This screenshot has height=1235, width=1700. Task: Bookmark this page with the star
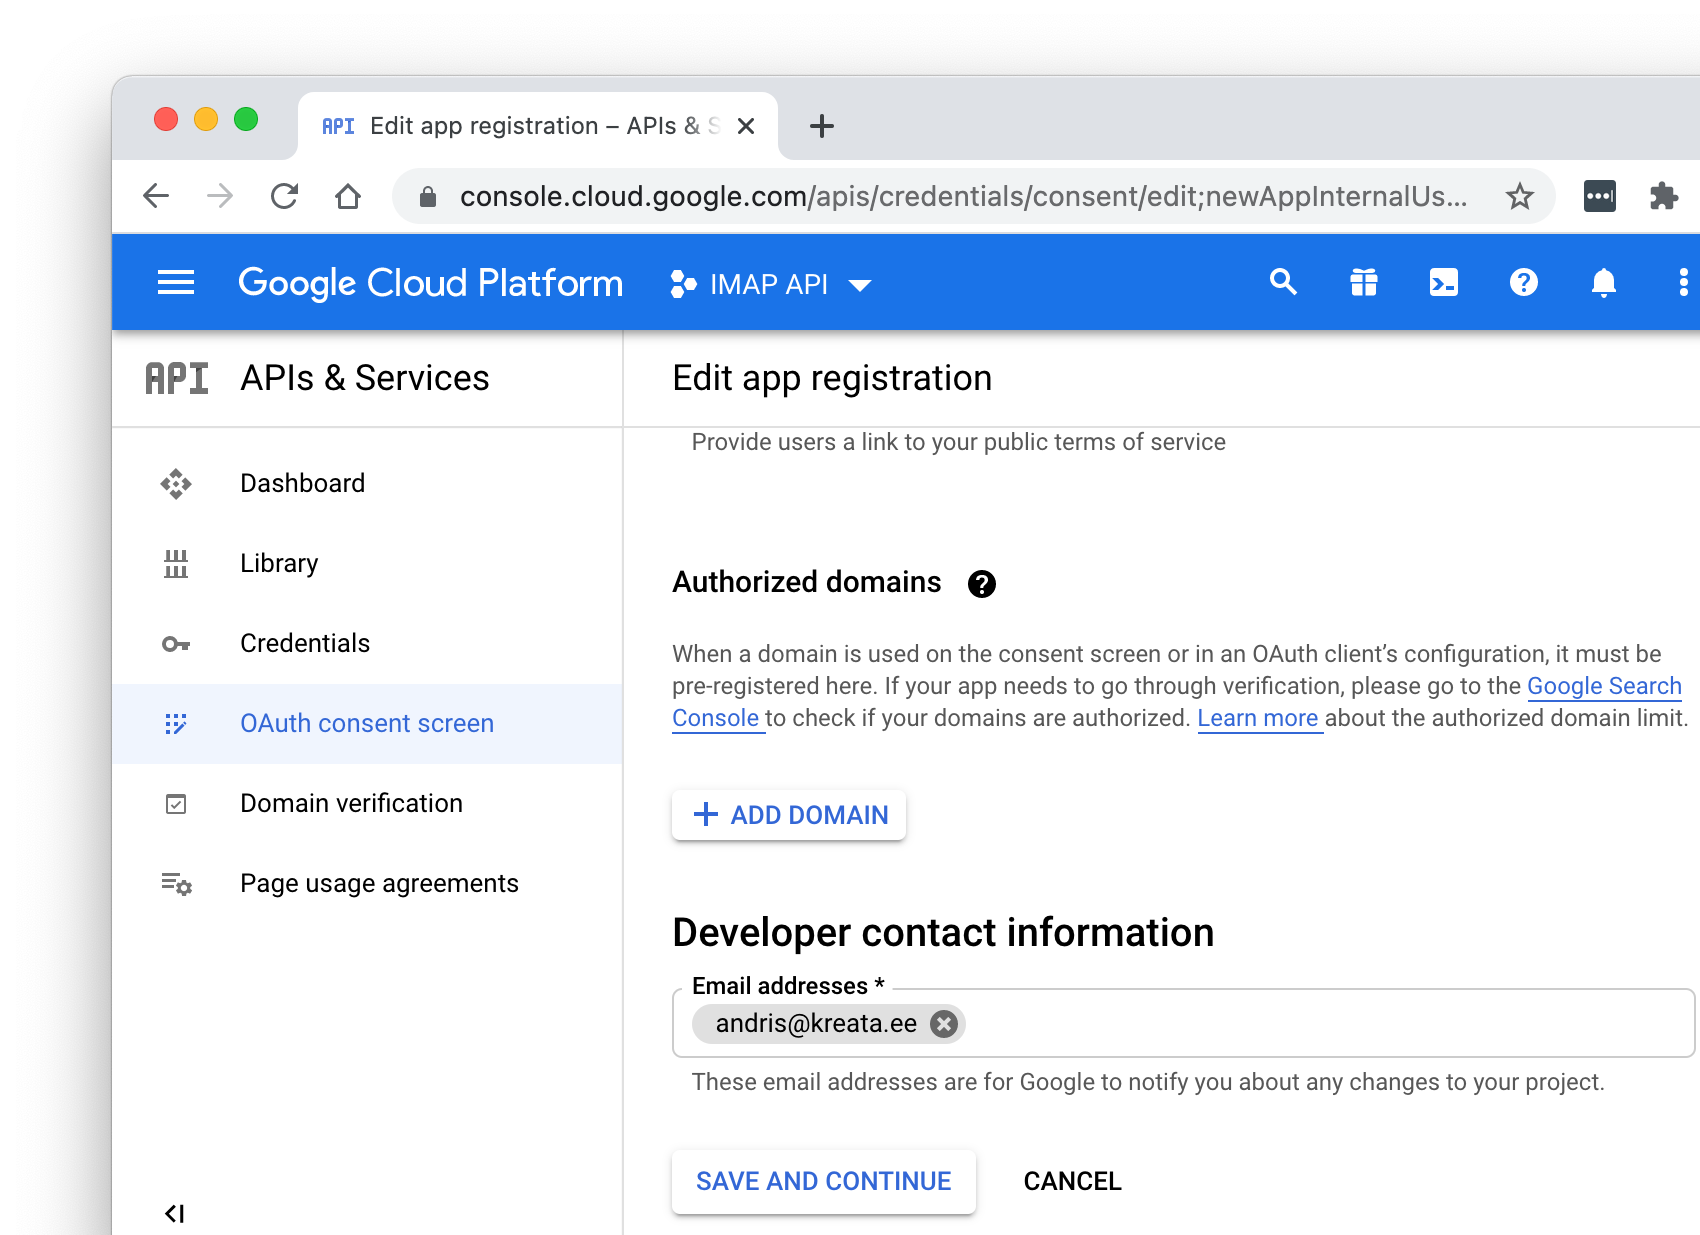click(1520, 196)
